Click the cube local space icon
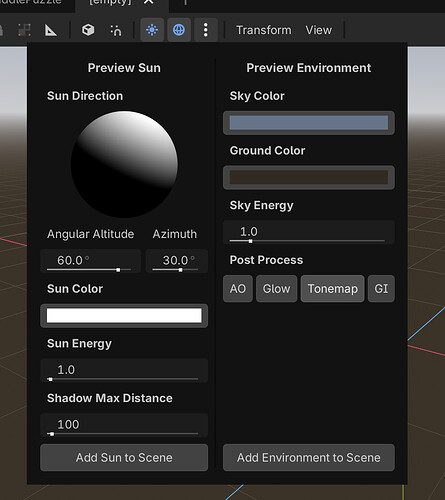 point(88,30)
